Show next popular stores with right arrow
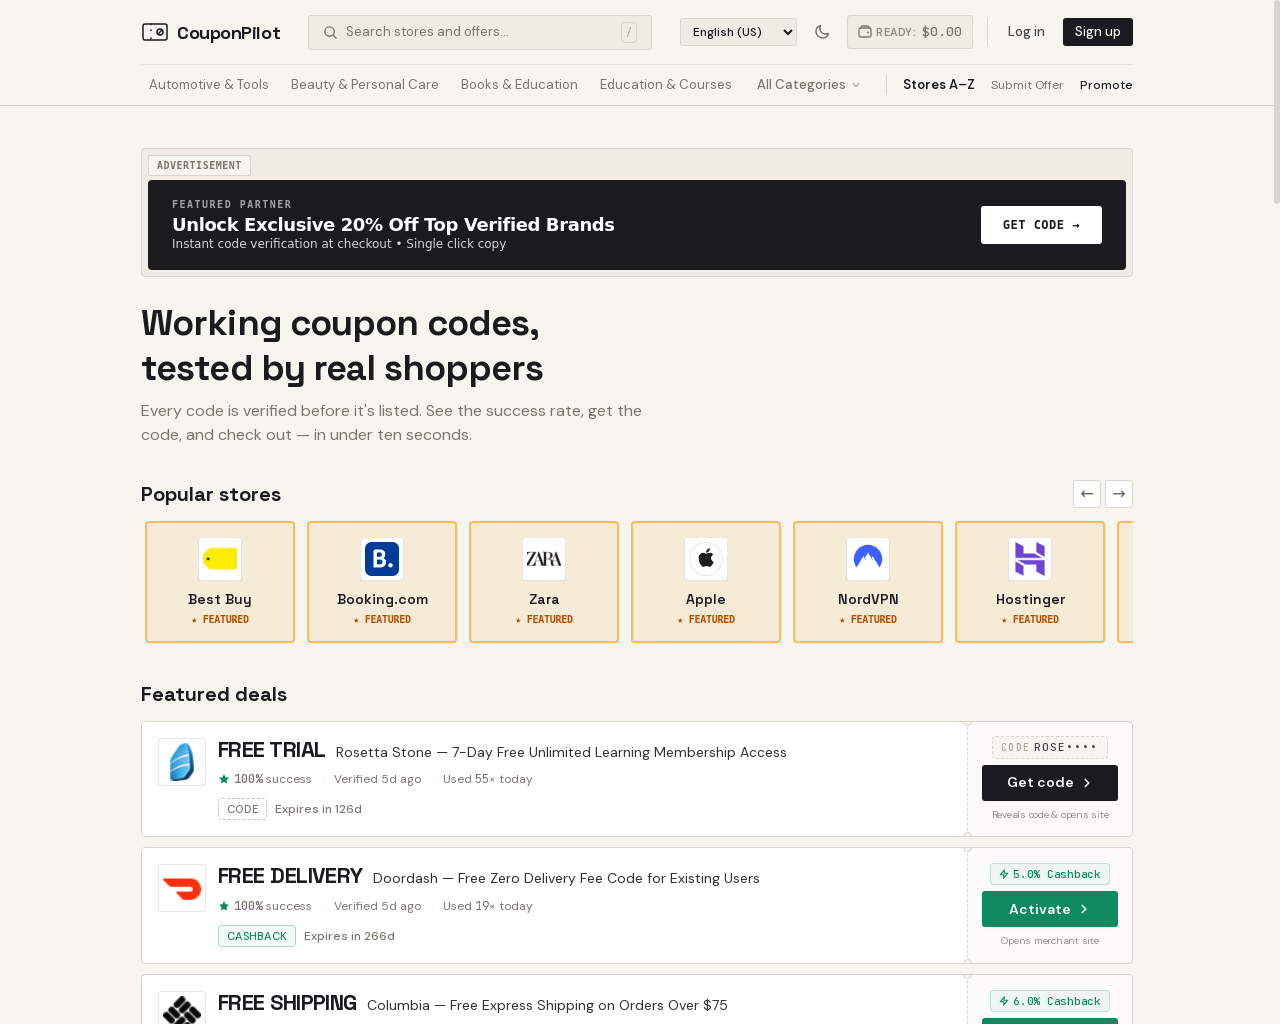This screenshot has height=1024, width=1280. pos(1119,494)
